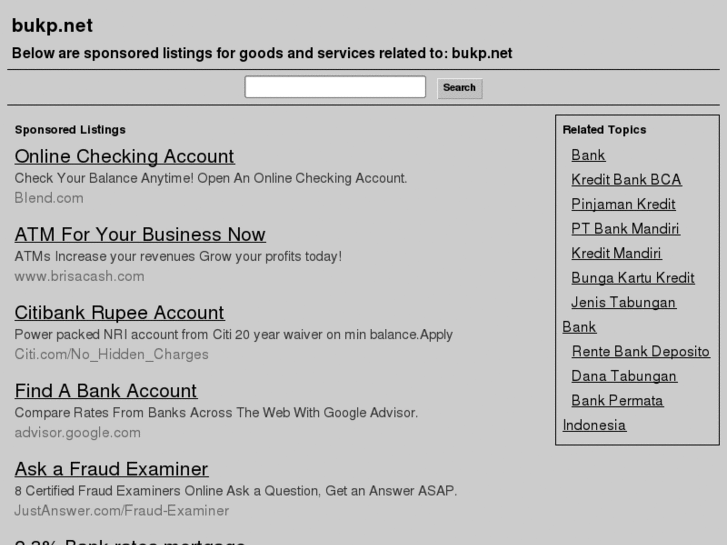727x545 pixels.
Task: Select the Dana Tabungan topic
Action: 624,376
